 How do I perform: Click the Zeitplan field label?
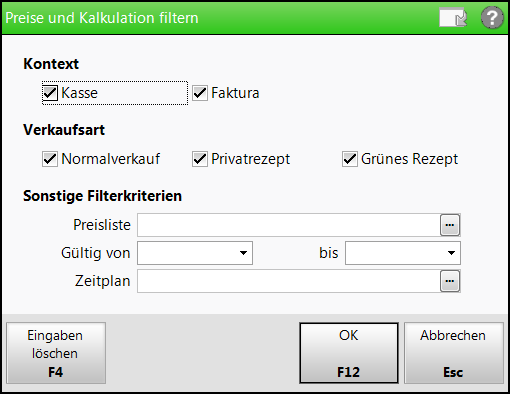[x=103, y=281]
